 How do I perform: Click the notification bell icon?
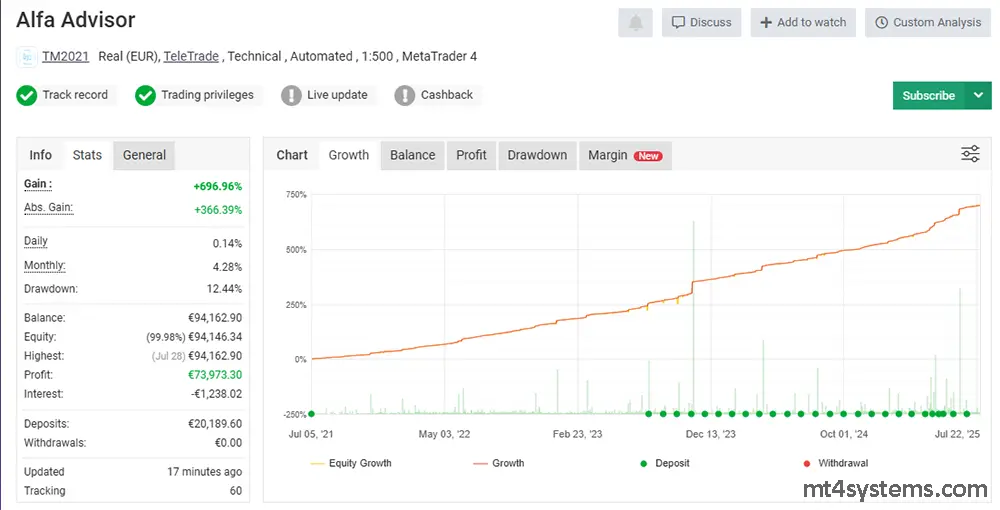tap(635, 22)
